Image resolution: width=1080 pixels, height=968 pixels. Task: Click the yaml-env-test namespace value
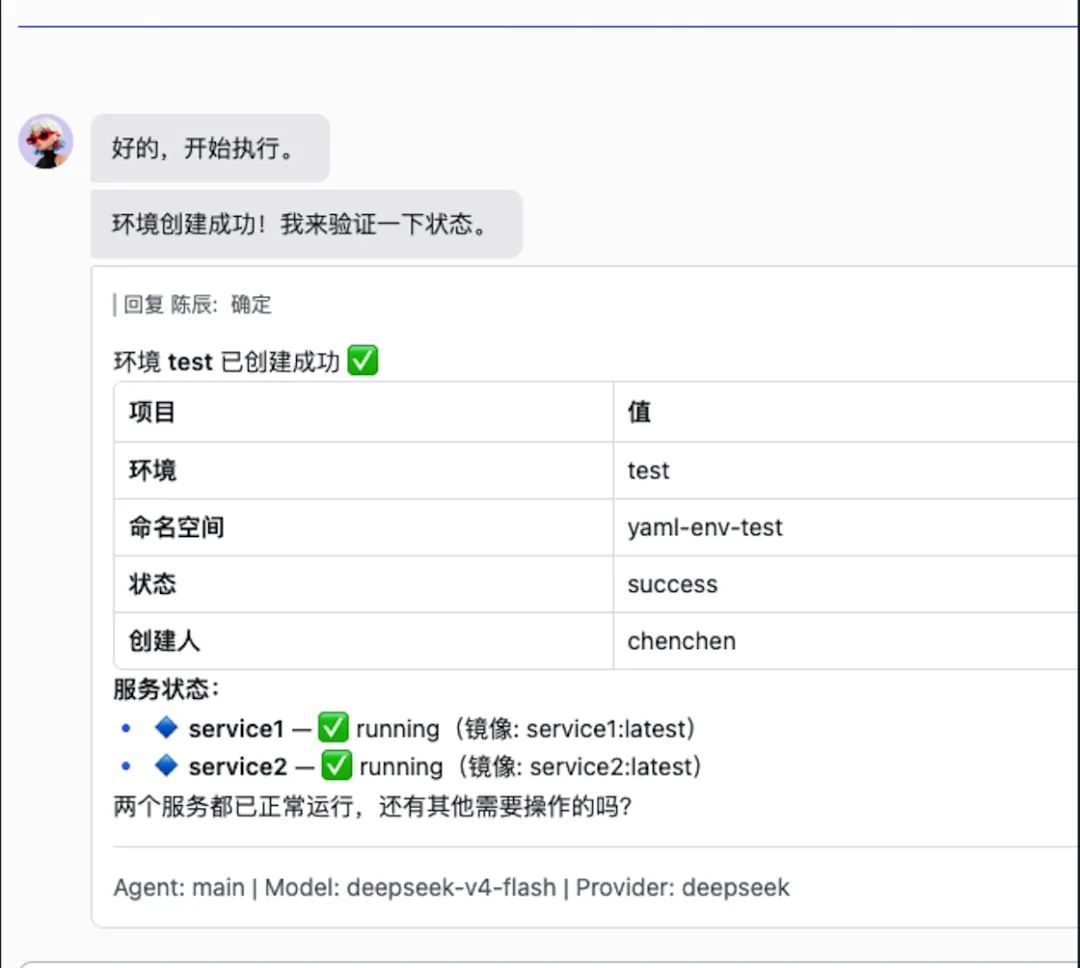coord(705,528)
